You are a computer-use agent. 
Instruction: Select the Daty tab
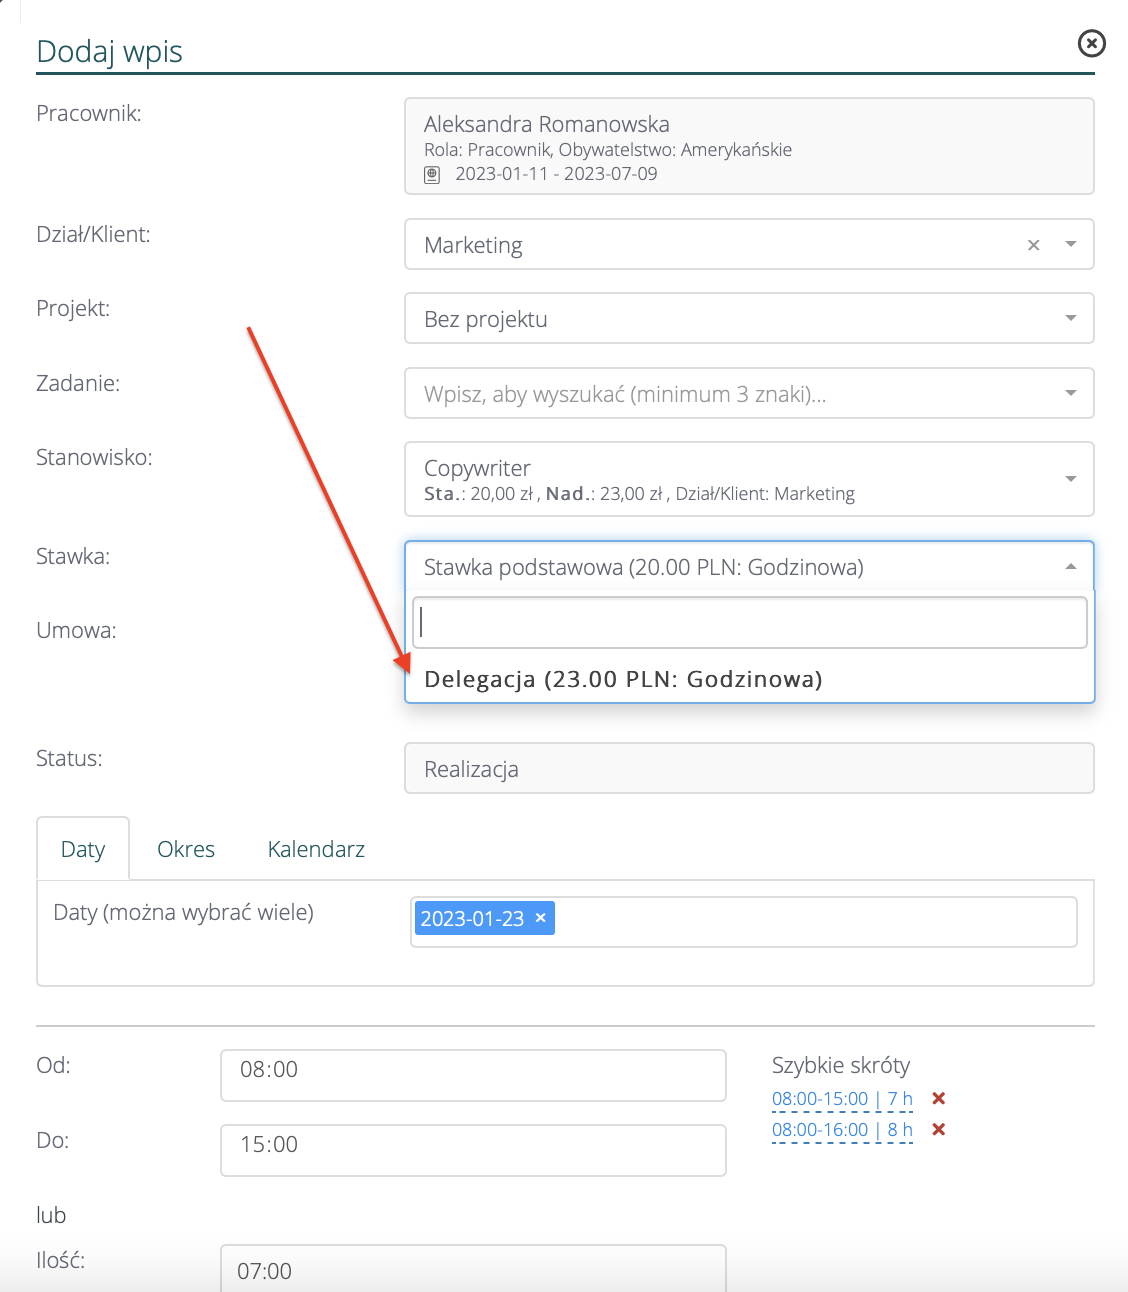click(x=83, y=849)
